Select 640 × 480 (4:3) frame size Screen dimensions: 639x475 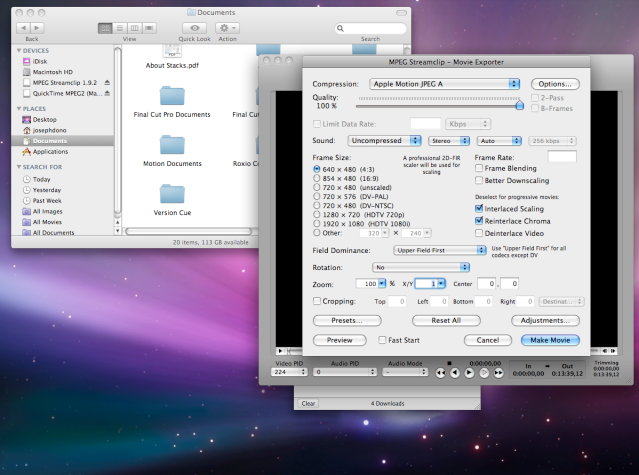pyautogui.click(x=317, y=169)
